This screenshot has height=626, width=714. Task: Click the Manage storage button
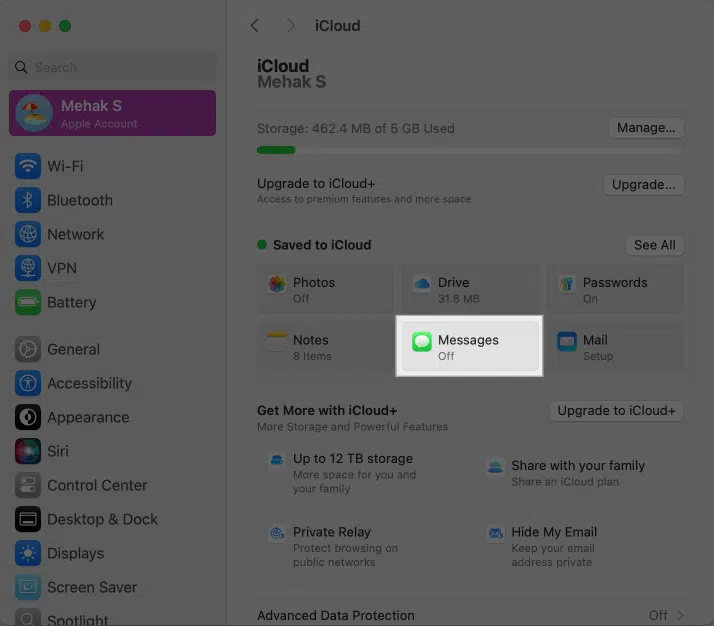click(646, 128)
